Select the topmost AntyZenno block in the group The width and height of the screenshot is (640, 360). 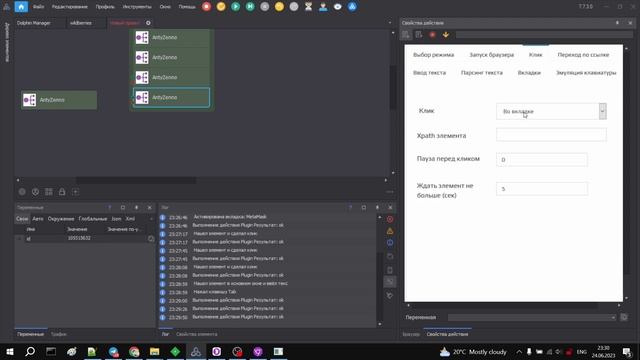tap(171, 37)
